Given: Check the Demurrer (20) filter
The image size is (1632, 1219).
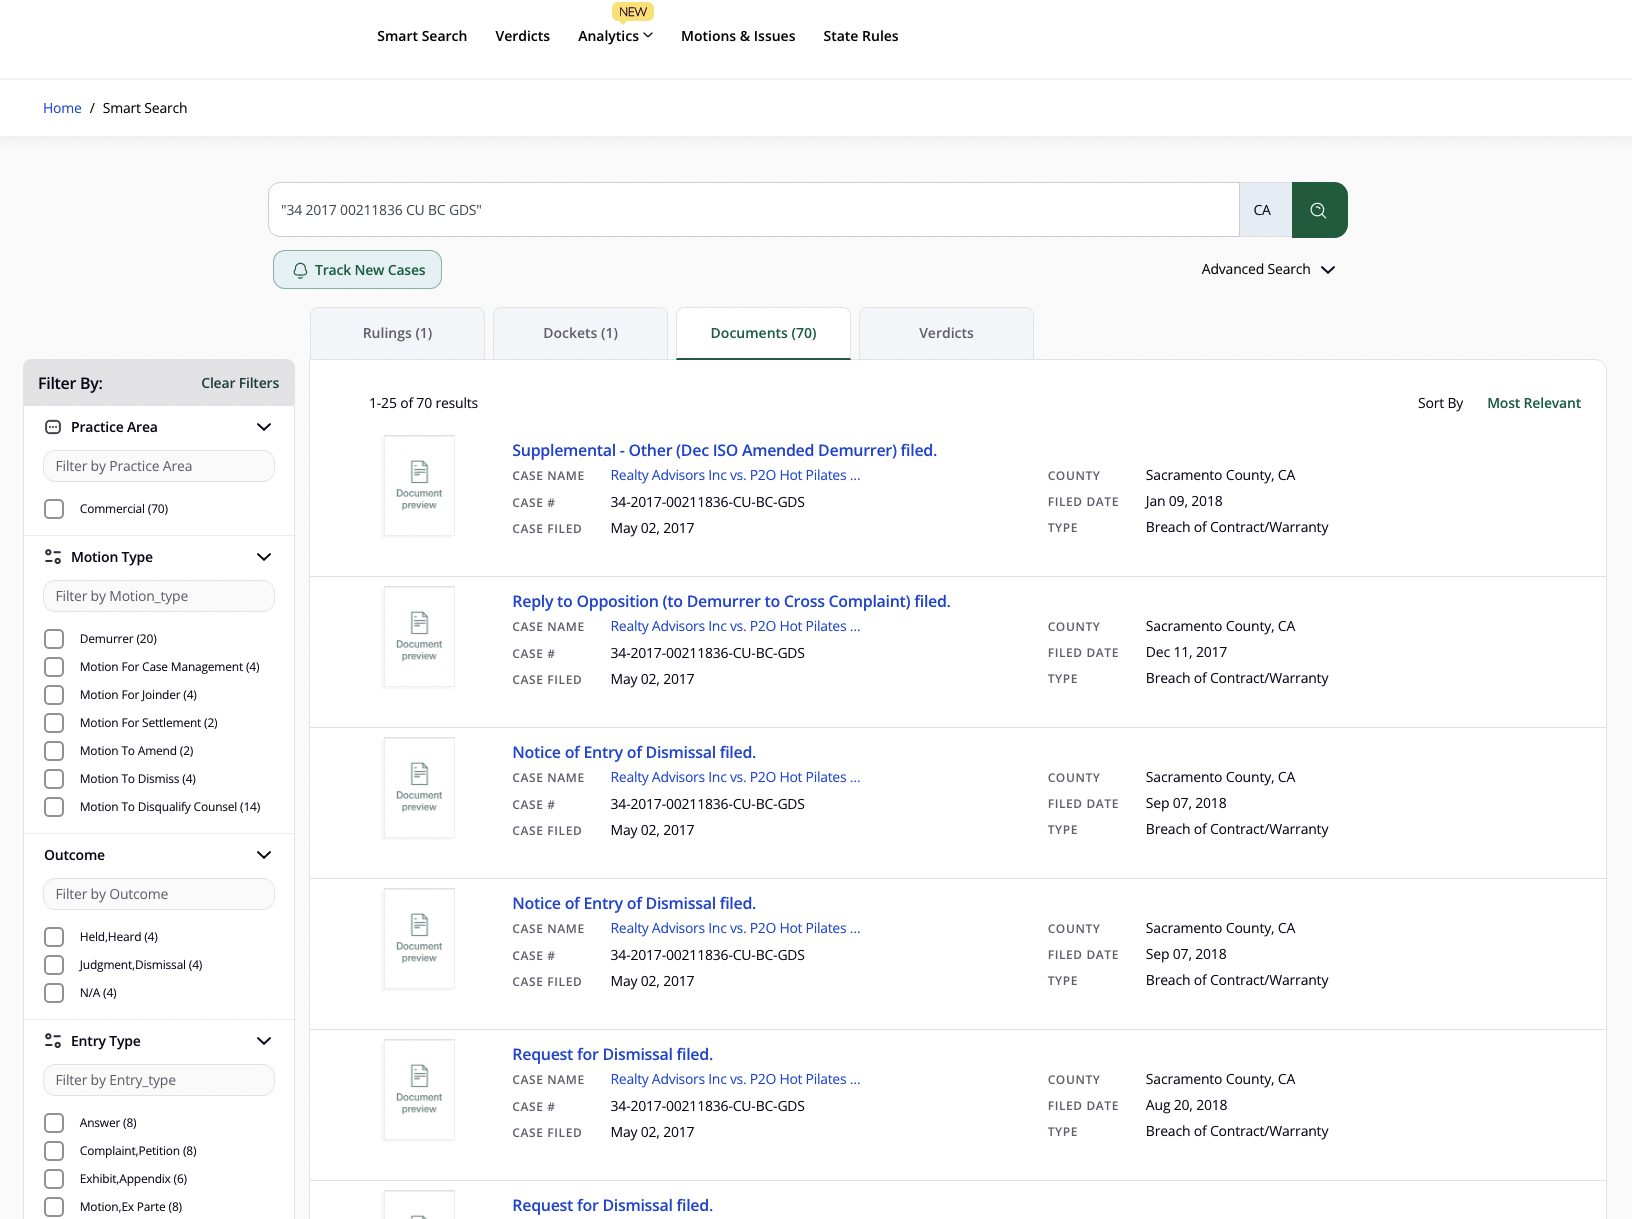Looking at the screenshot, I should point(54,639).
